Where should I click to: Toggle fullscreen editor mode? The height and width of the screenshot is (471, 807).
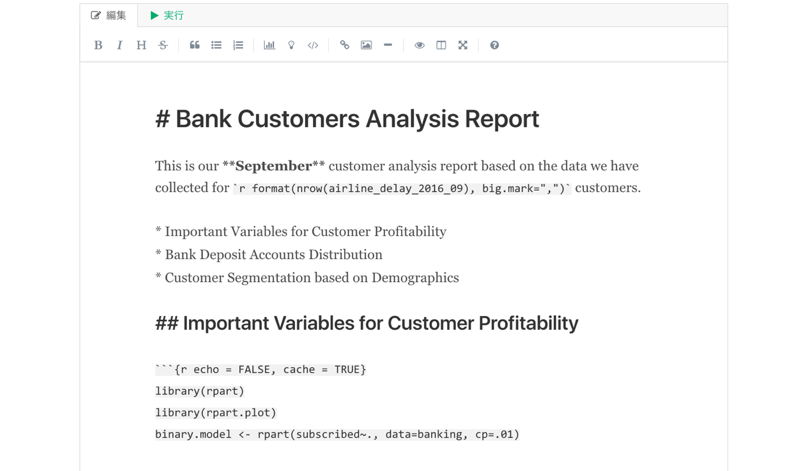[463, 45]
